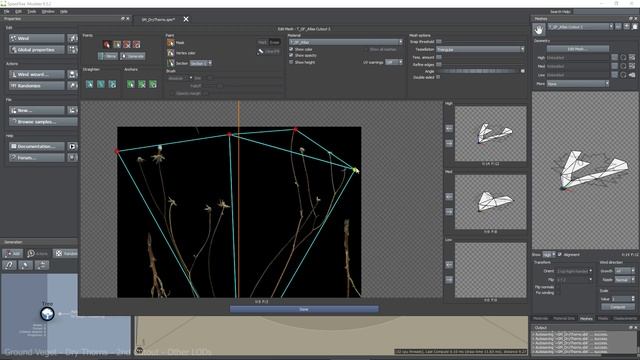Toggle the Double-sided checkbox
This screenshot has height=360, width=640.
[x=438, y=77]
